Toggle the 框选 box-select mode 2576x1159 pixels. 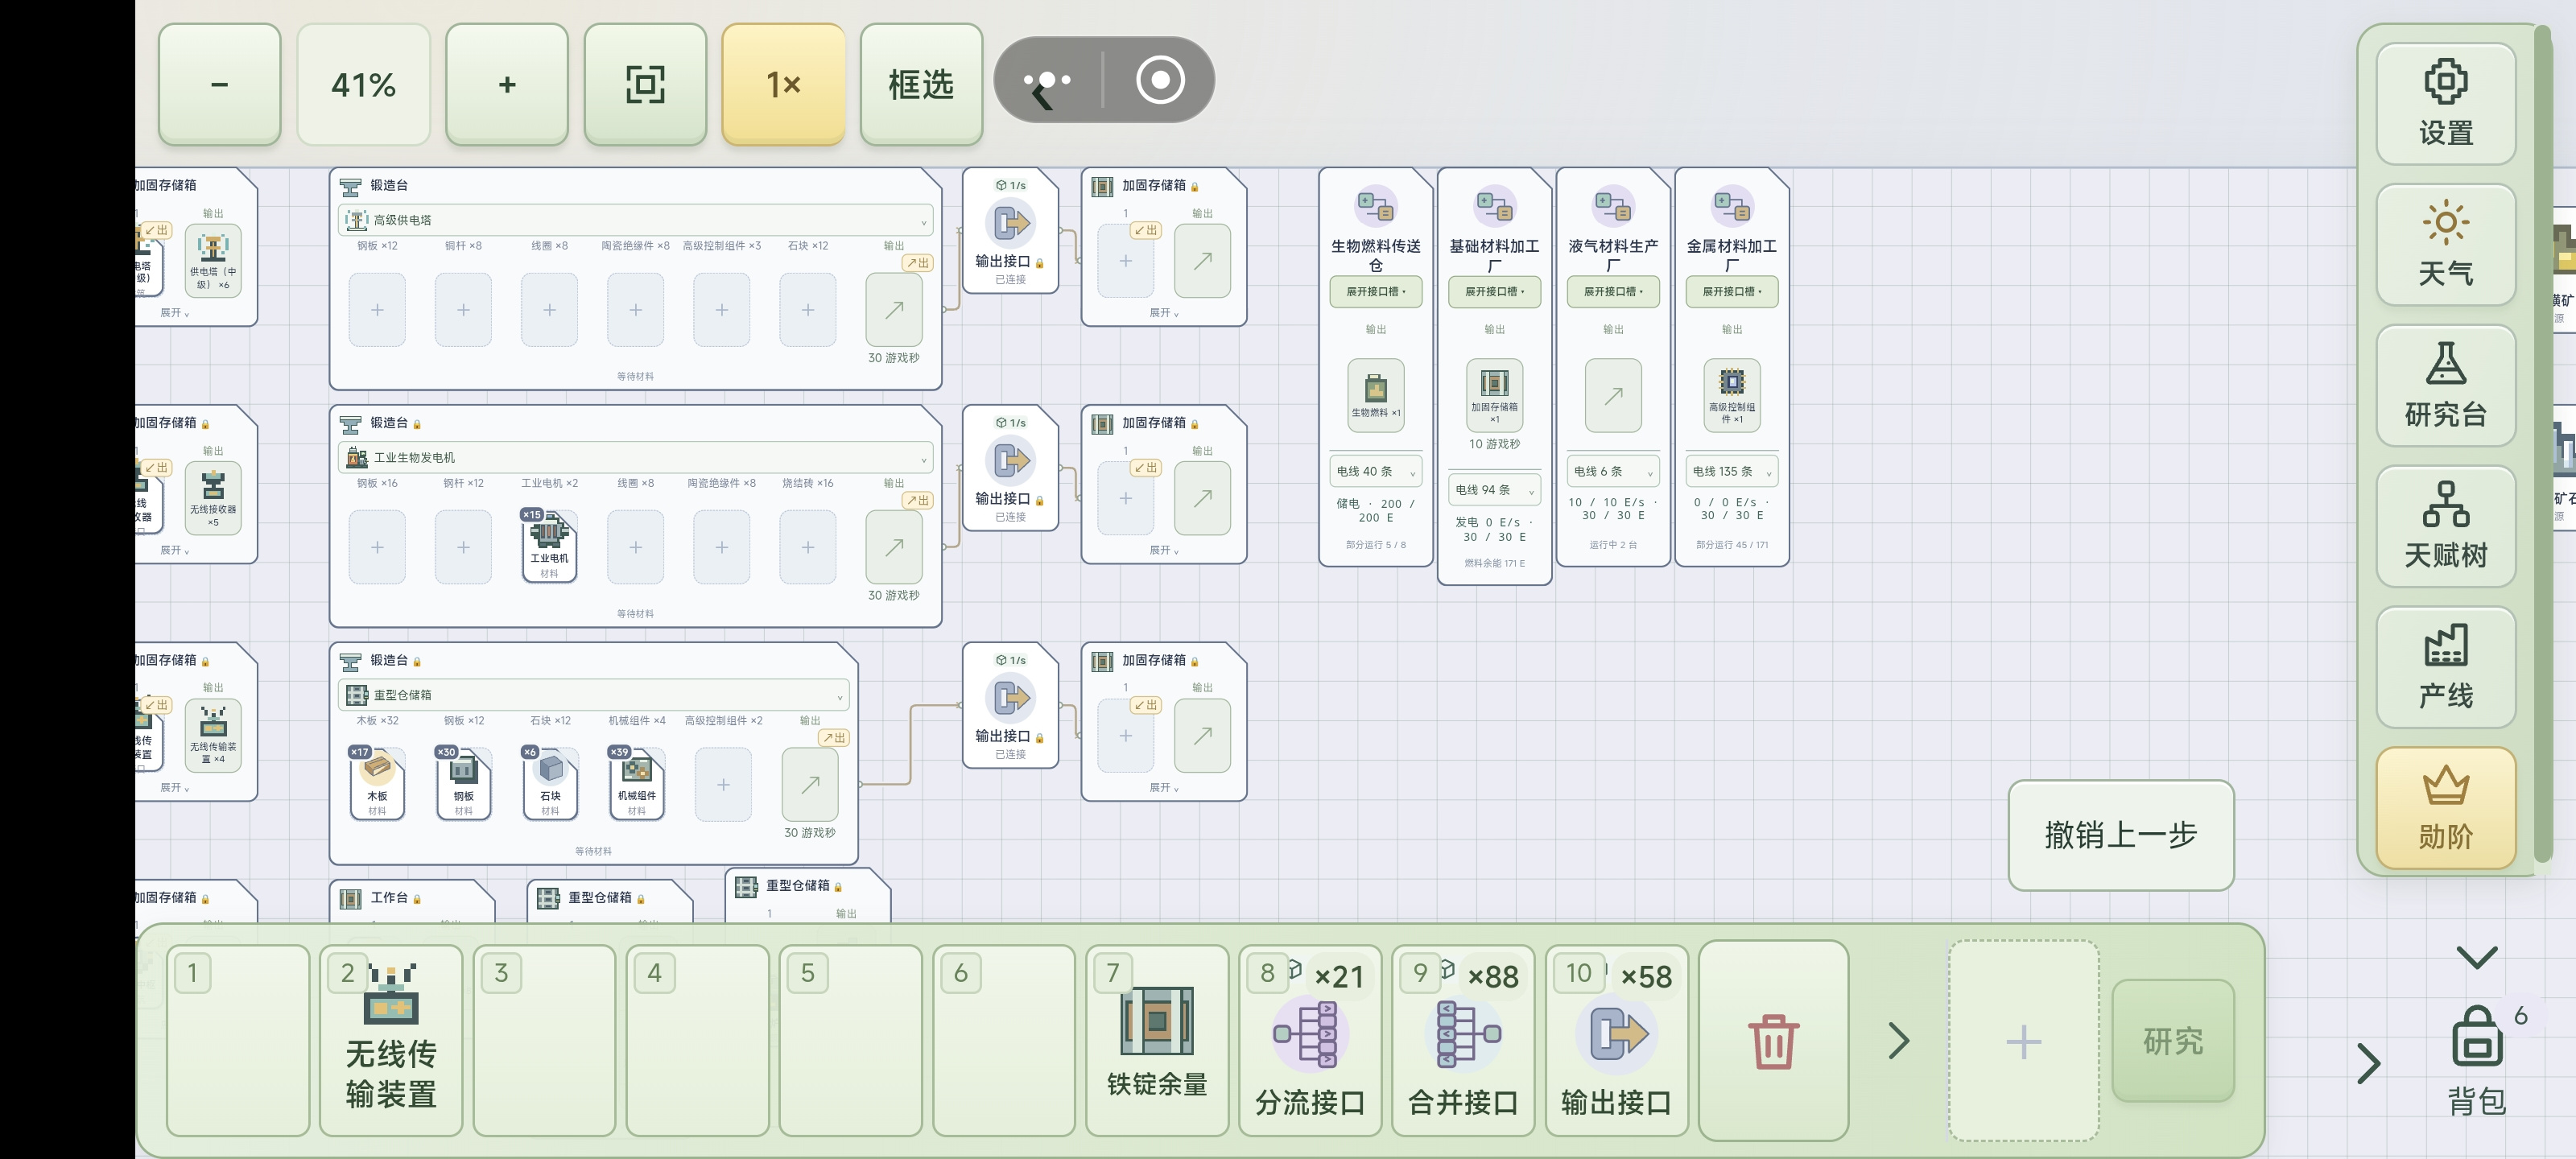click(x=921, y=85)
